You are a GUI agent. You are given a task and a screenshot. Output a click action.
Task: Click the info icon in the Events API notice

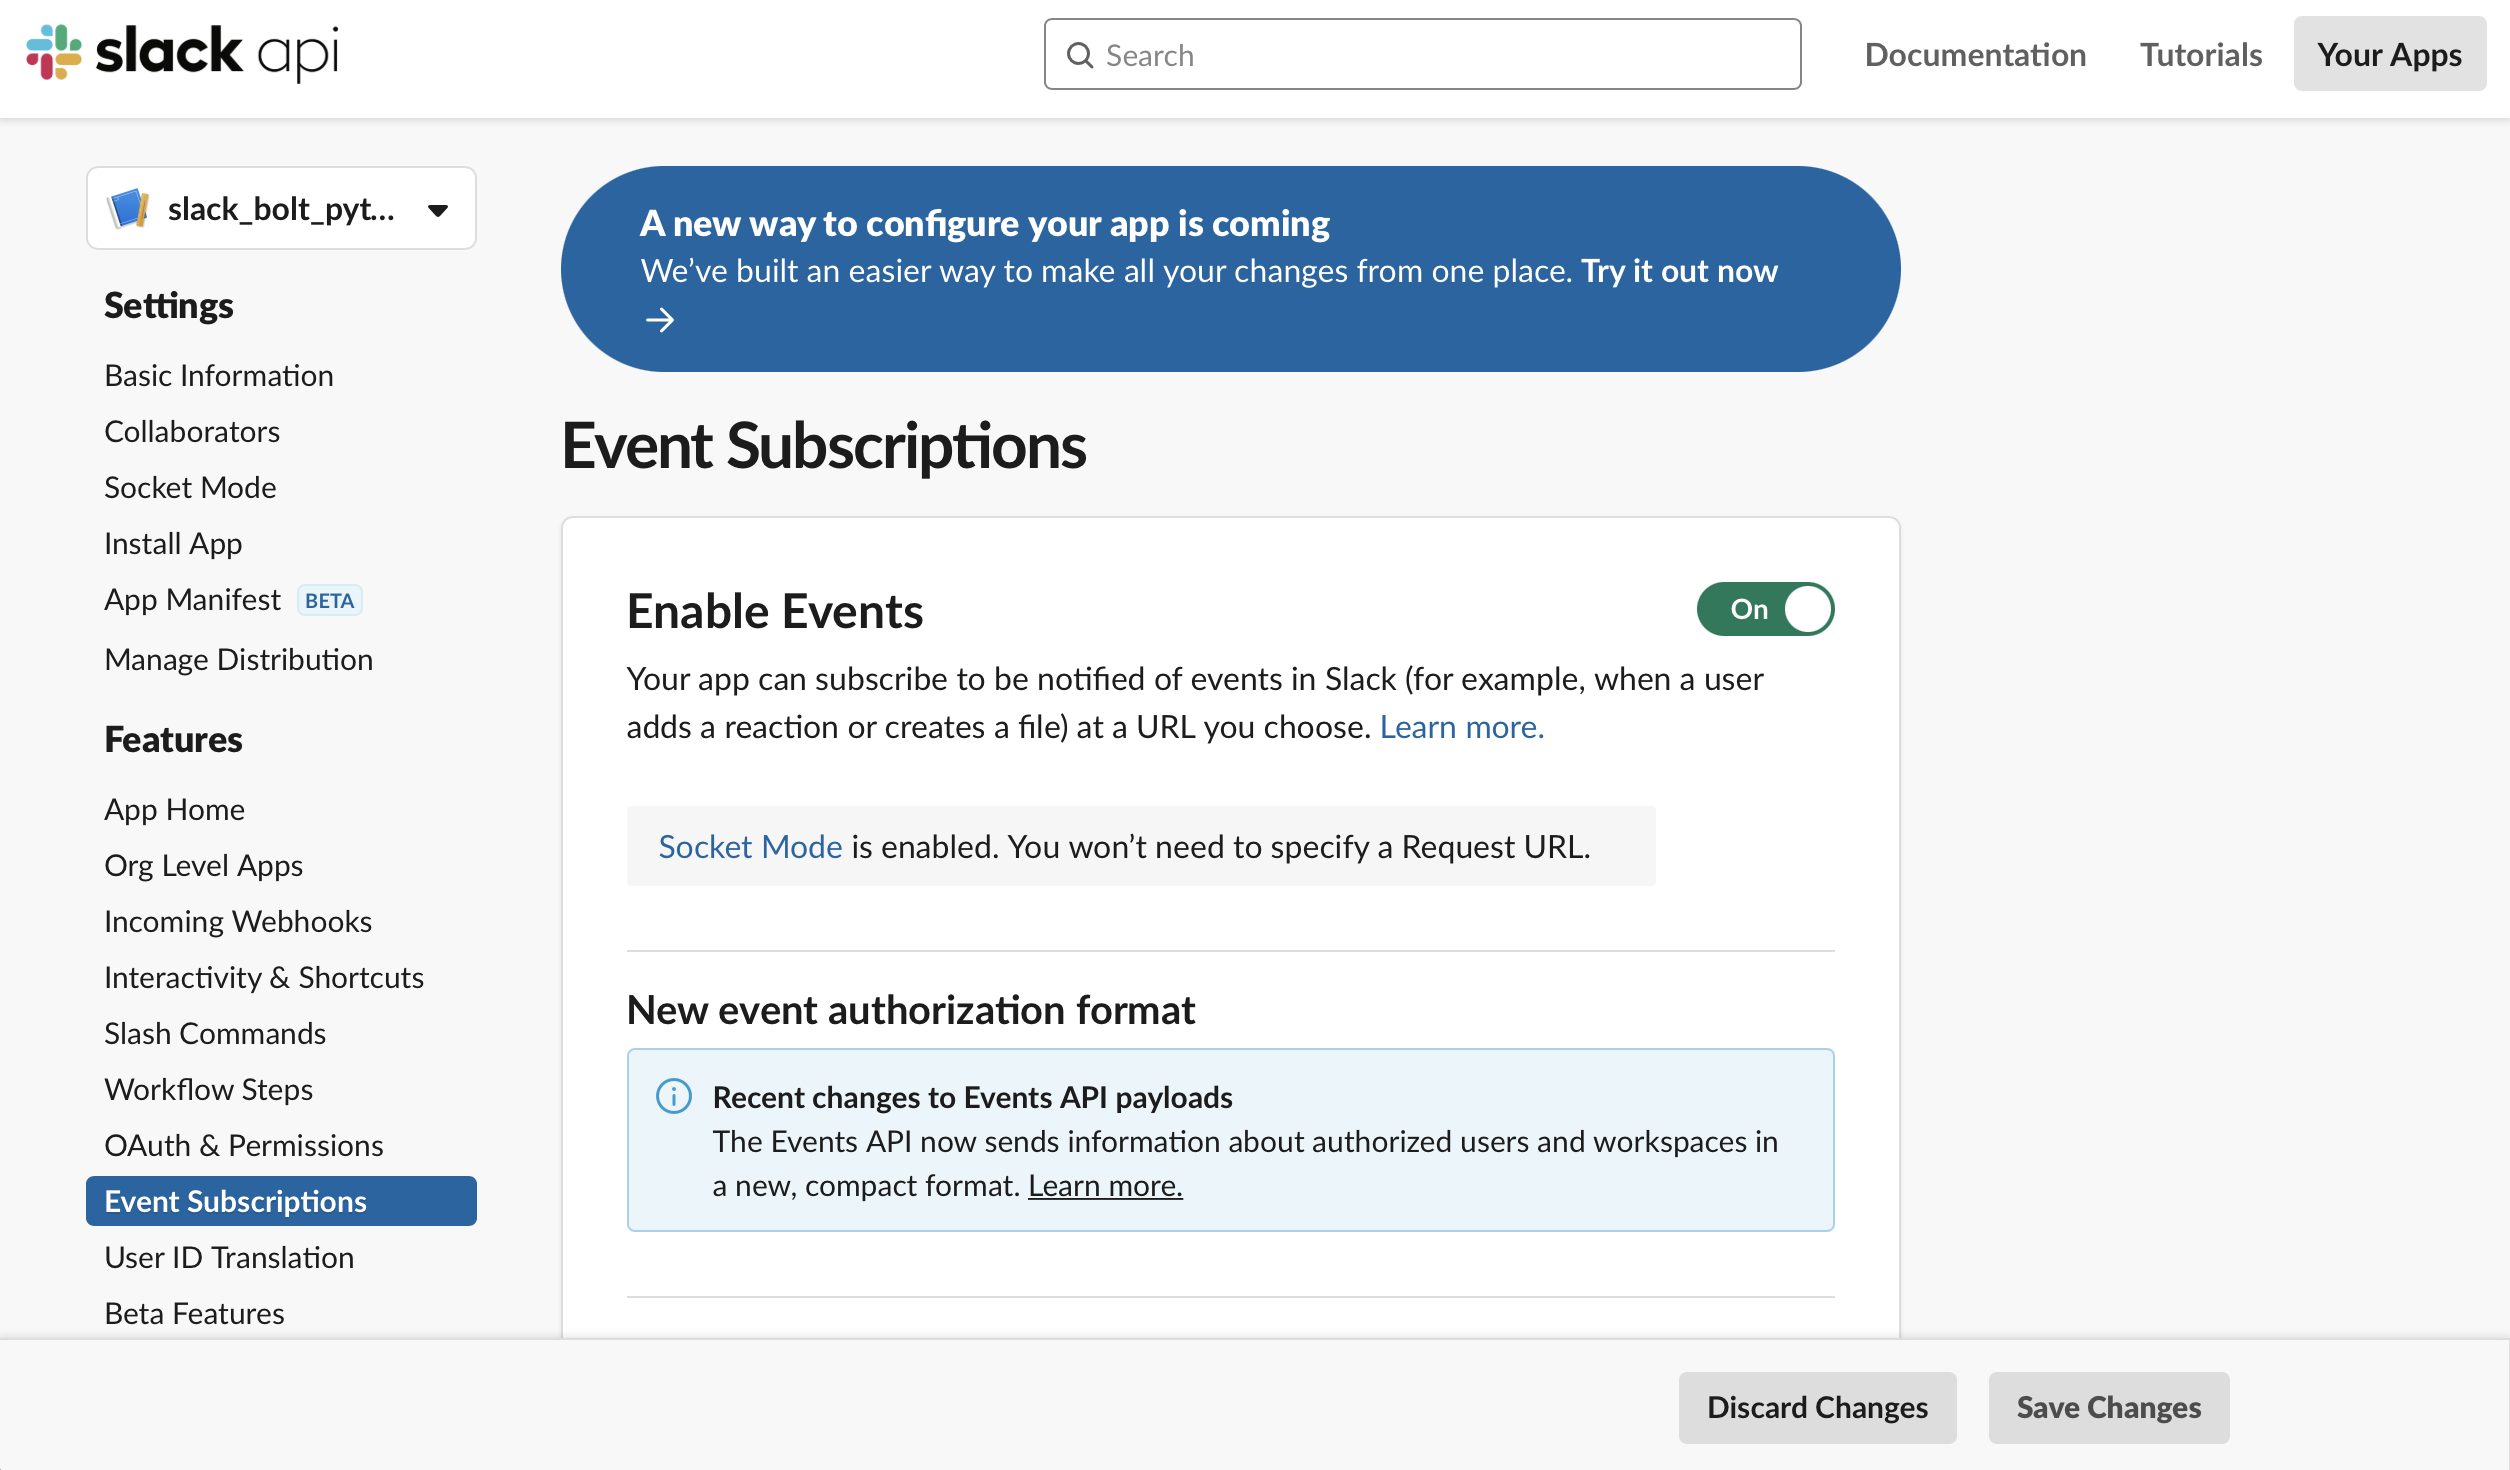674,1096
